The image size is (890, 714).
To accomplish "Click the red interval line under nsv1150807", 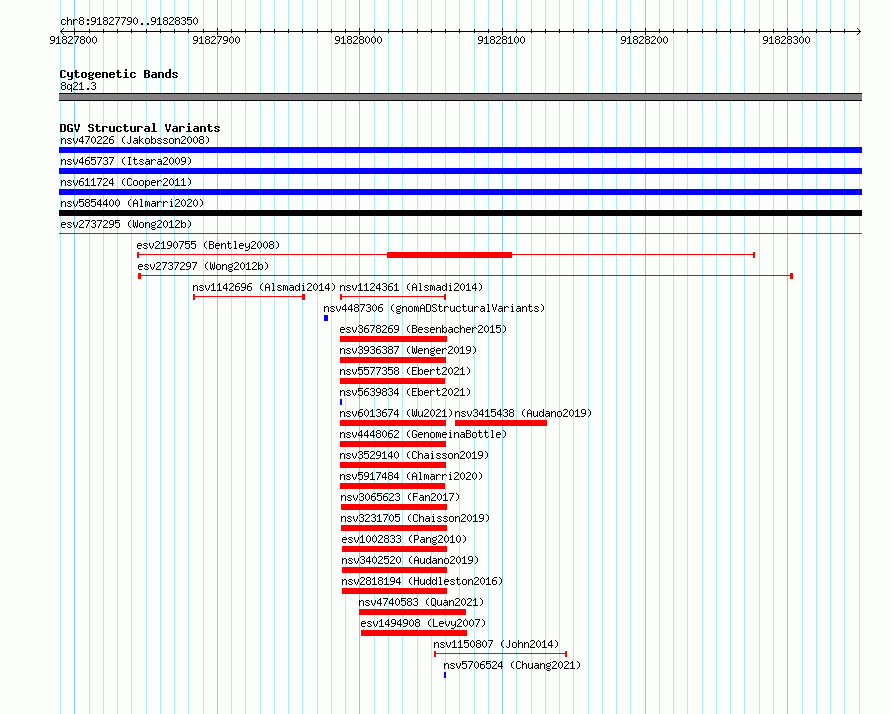I will [x=501, y=654].
